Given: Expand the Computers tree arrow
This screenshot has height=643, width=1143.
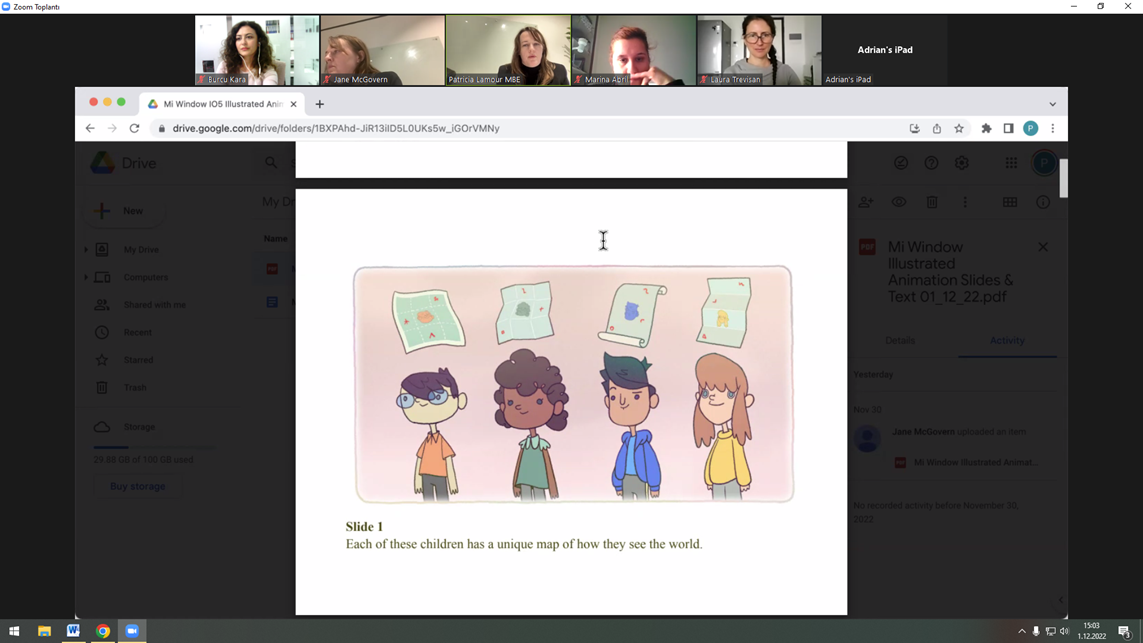Looking at the screenshot, I should (86, 277).
